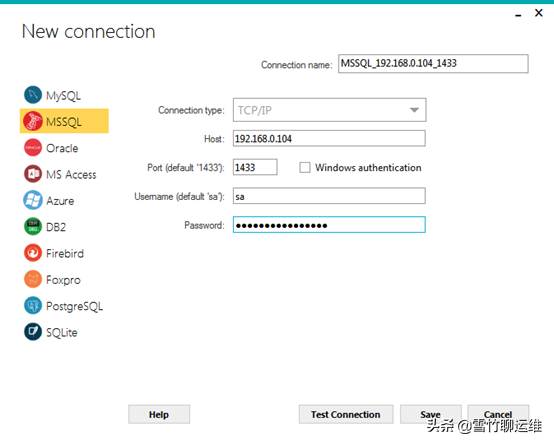The height and width of the screenshot is (445, 554).
Task: Select the Foxpro database icon
Action: [33, 279]
